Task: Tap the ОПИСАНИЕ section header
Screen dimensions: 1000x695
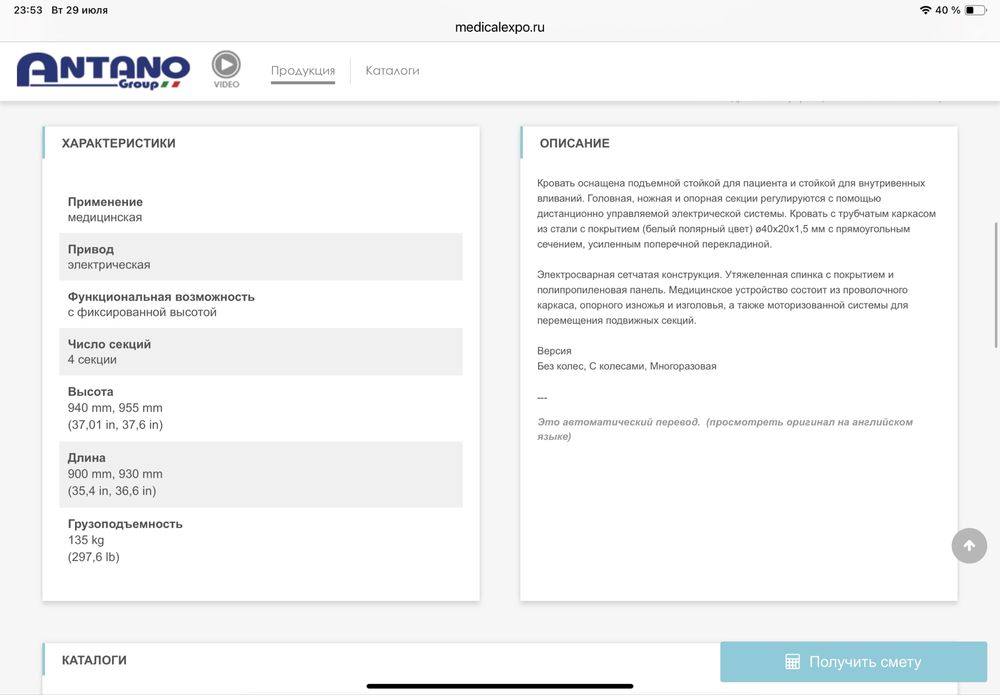Action: click(x=574, y=143)
